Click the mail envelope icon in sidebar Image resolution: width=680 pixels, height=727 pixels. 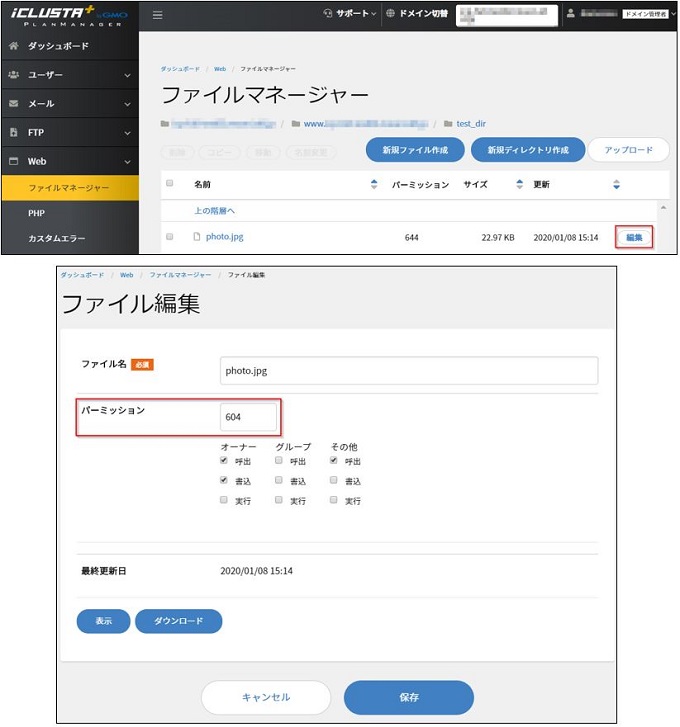tap(14, 103)
